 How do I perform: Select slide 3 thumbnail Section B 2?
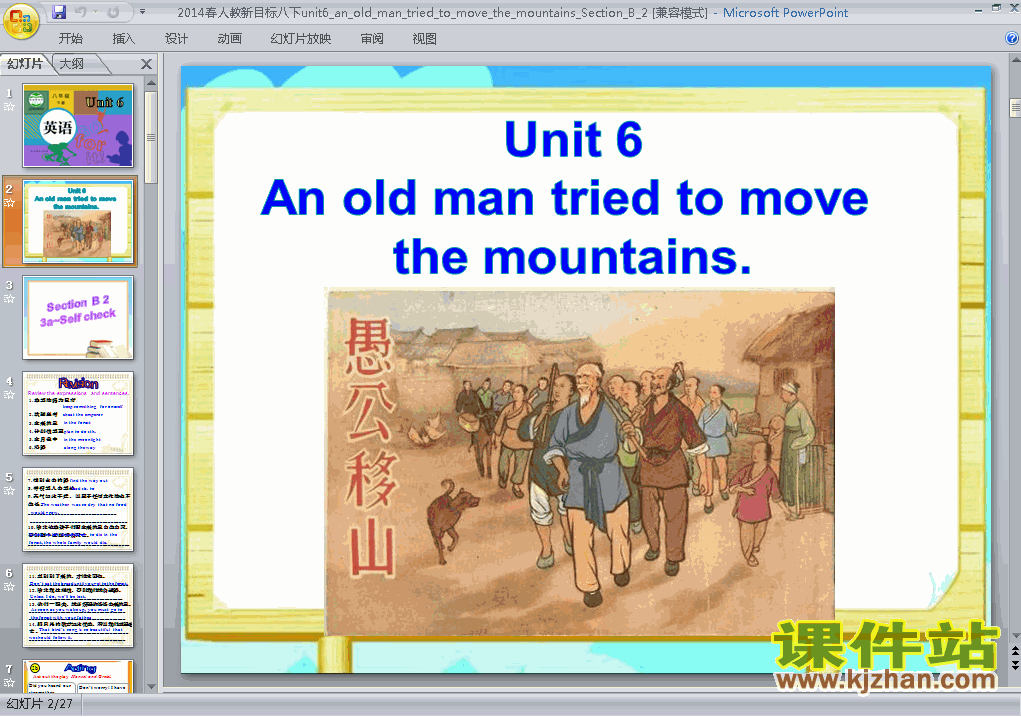(x=78, y=318)
